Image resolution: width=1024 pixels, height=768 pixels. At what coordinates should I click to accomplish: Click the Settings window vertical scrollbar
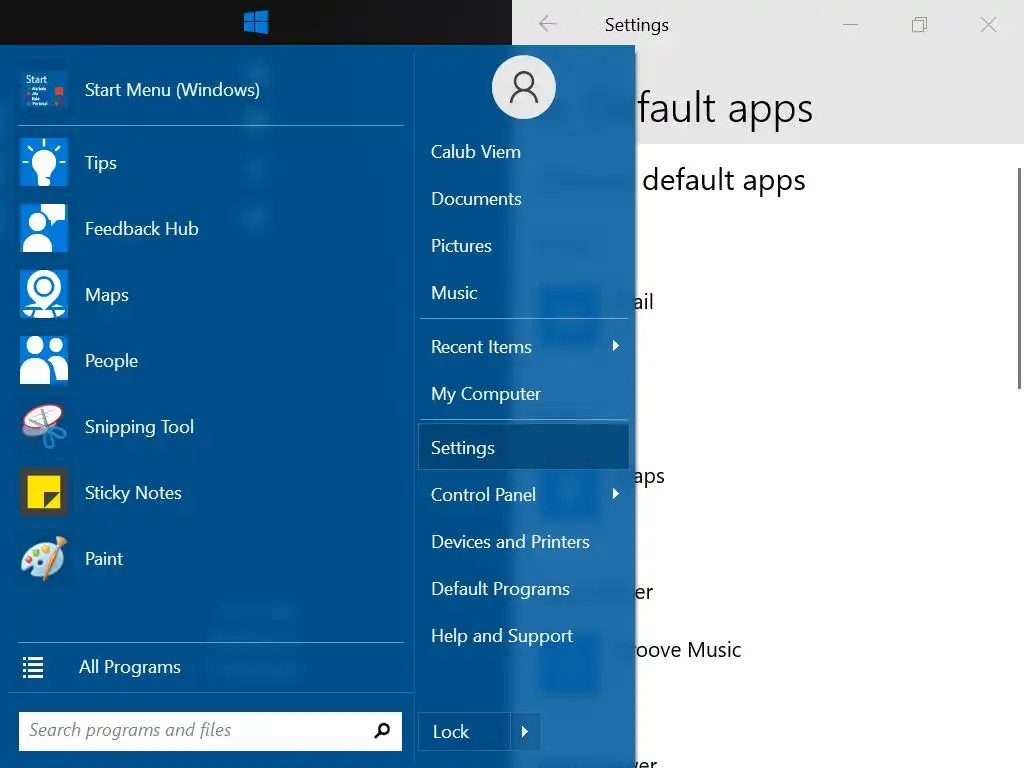click(1019, 278)
